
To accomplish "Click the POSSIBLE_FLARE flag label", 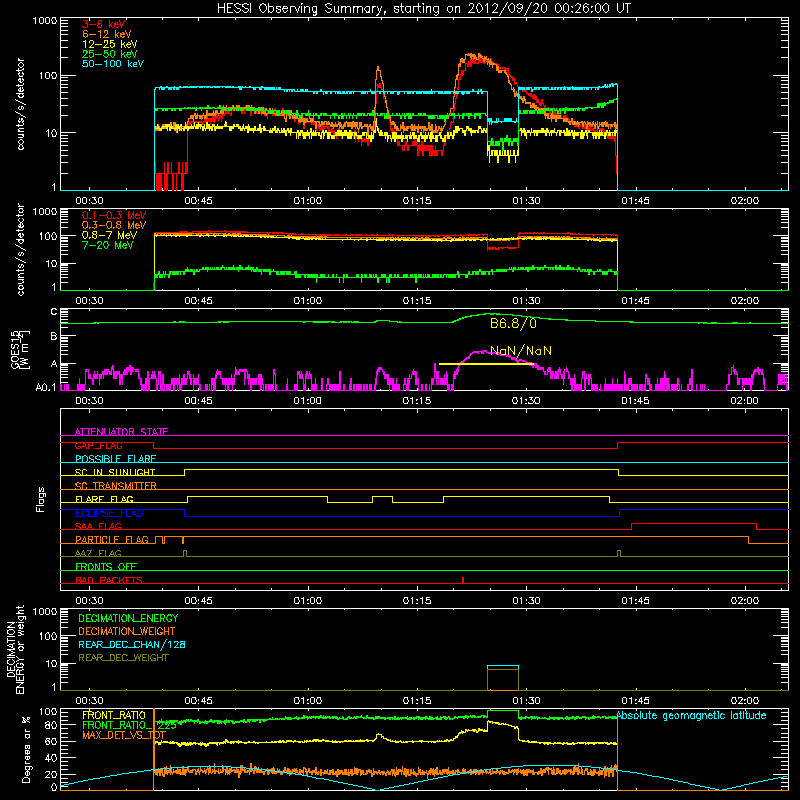I will (115, 459).
